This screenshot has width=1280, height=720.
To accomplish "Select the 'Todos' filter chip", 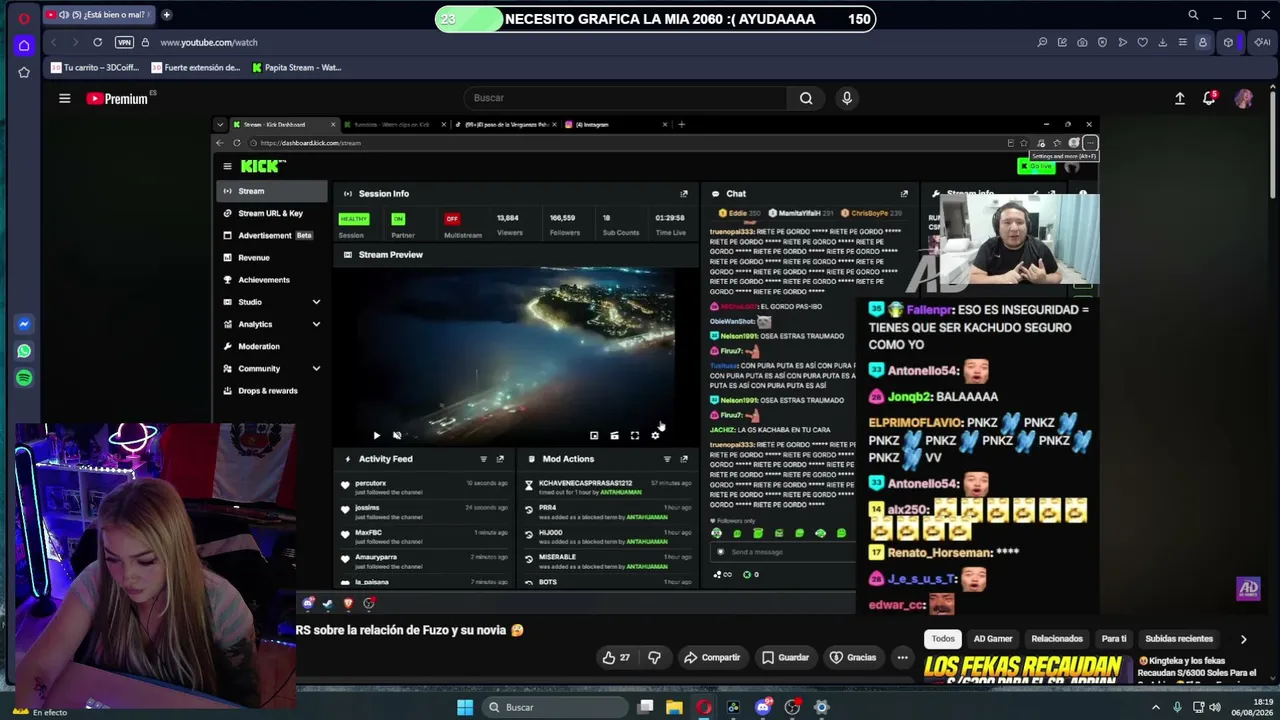I will (943, 638).
